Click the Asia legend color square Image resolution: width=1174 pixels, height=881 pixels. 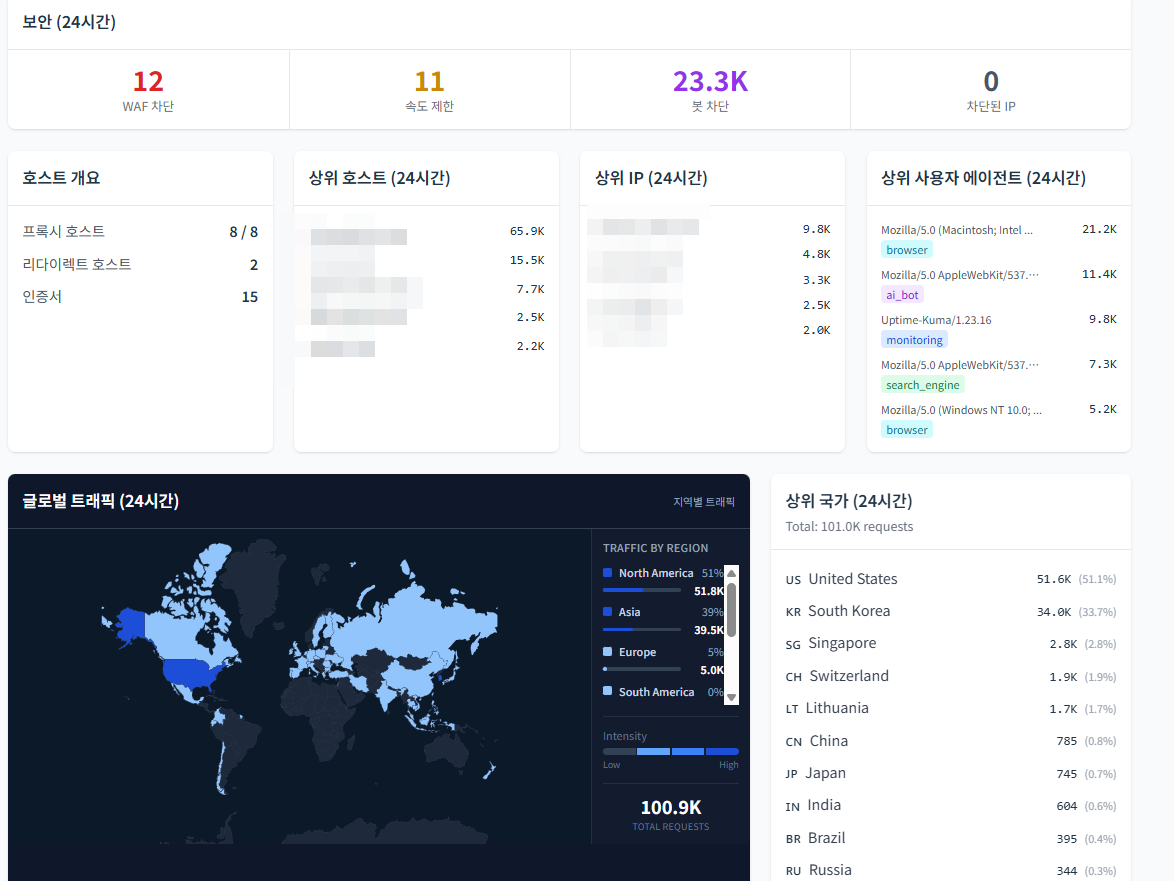(x=607, y=611)
